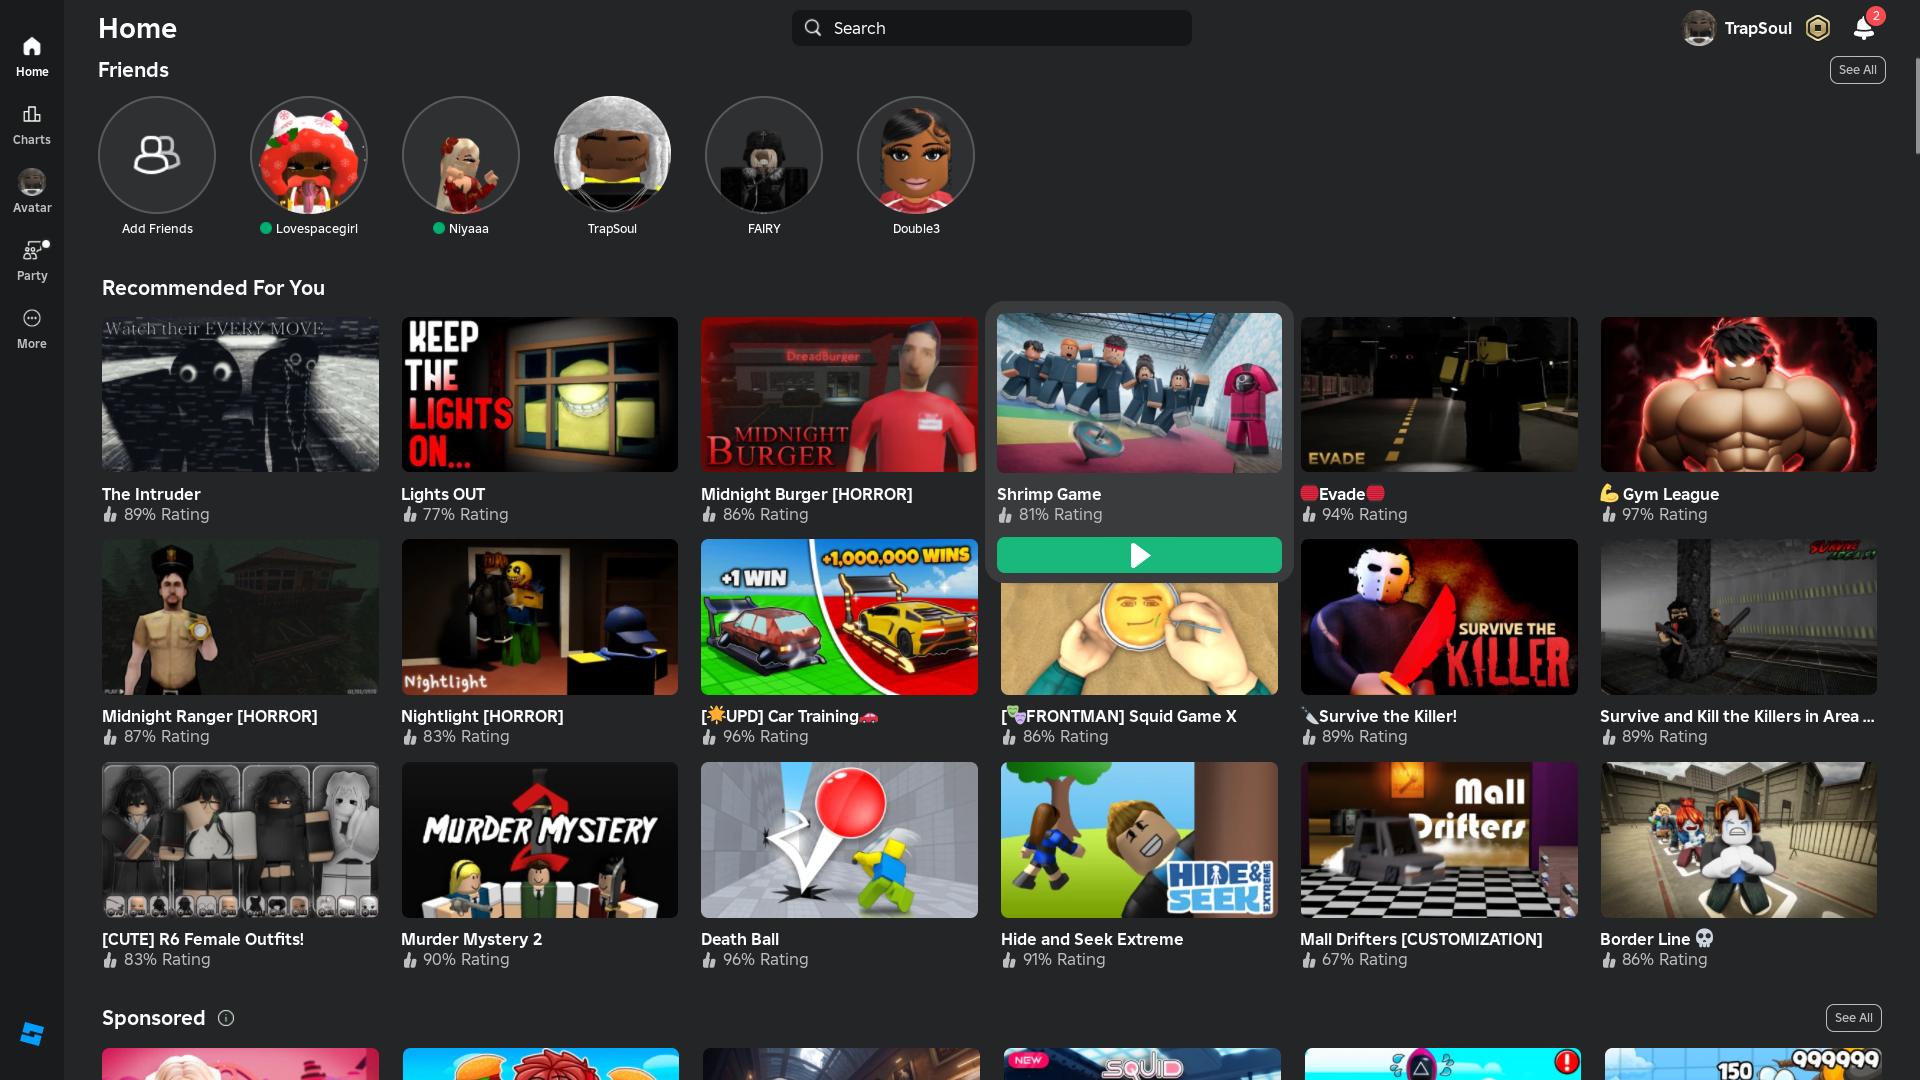Open Murder Mystery 2 thumbnail

point(540,840)
